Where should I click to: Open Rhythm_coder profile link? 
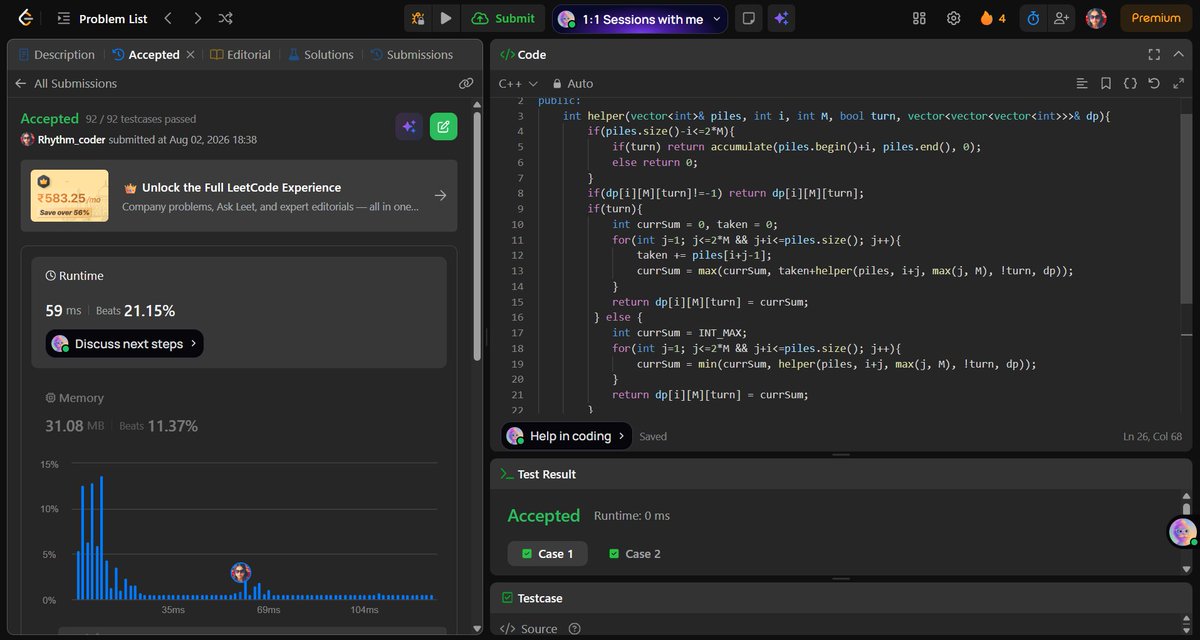(x=71, y=140)
